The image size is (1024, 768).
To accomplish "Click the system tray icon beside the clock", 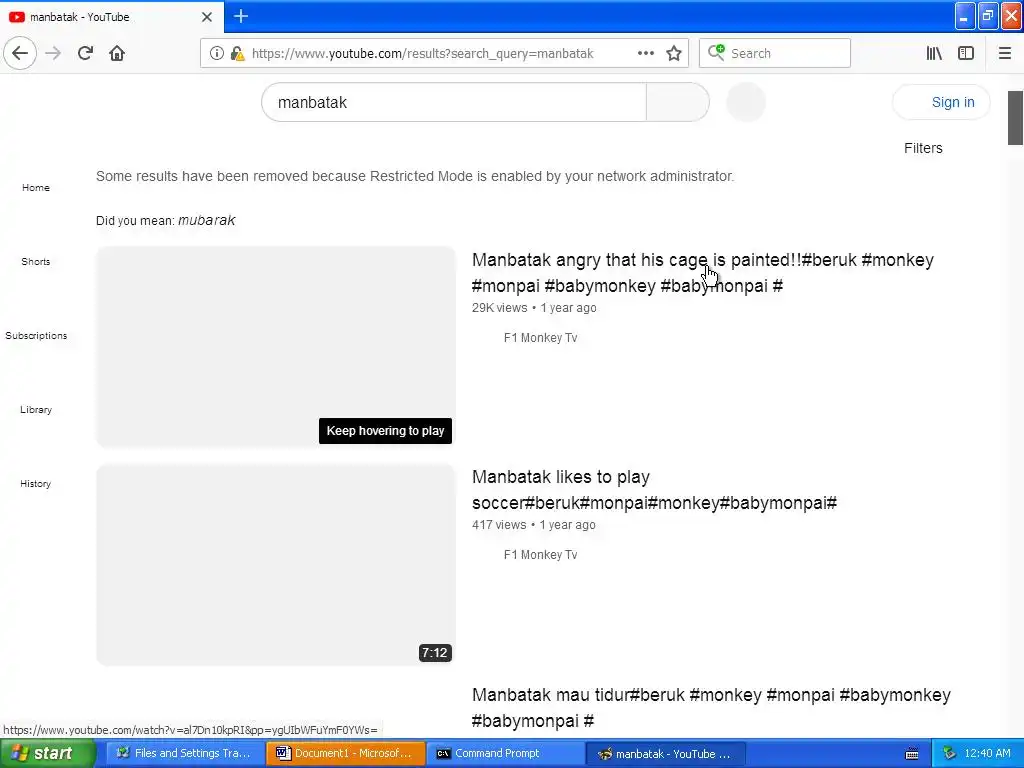I will (x=950, y=754).
